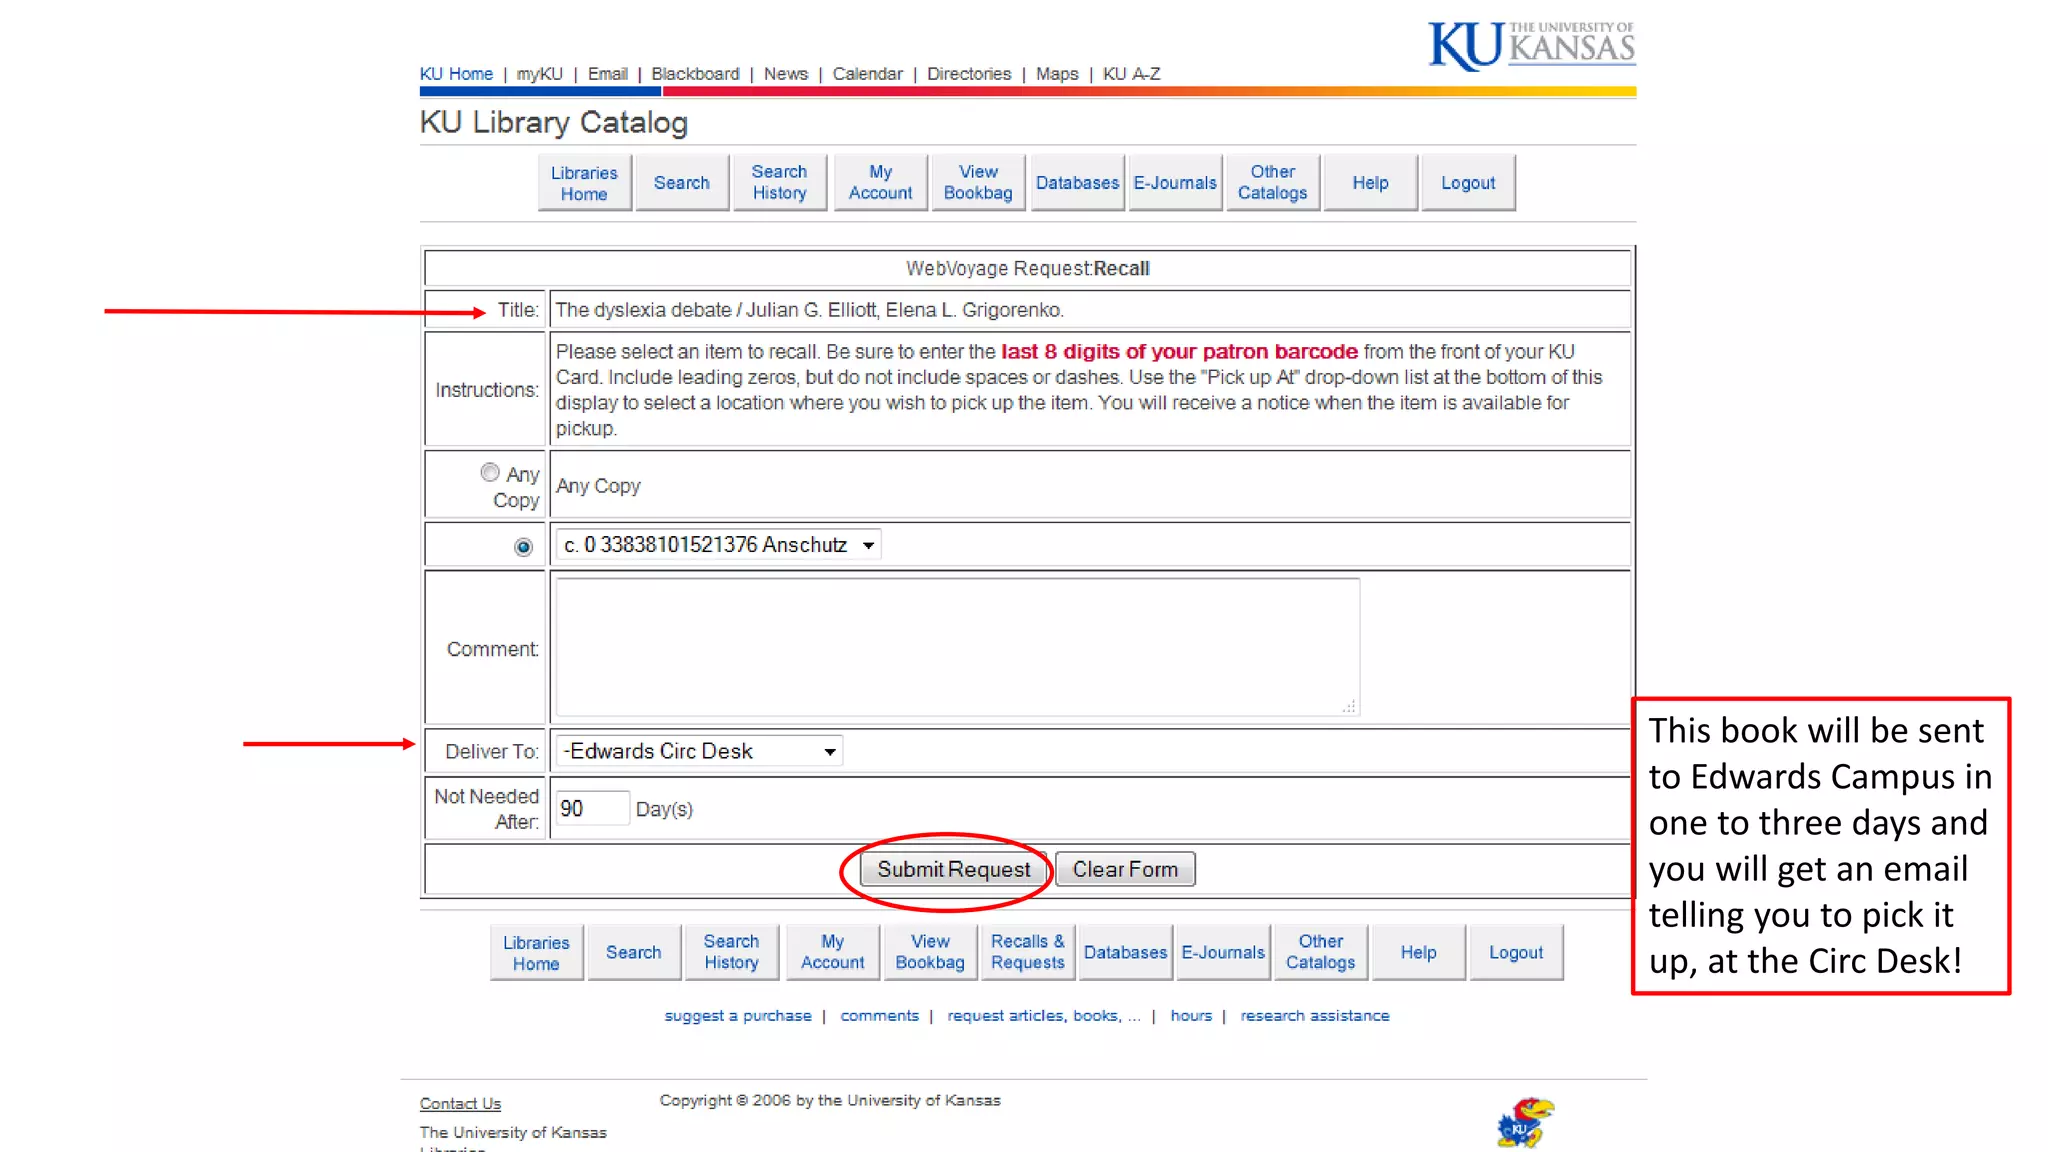Follow the suggest a purchase link

[x=738, y=1016]
